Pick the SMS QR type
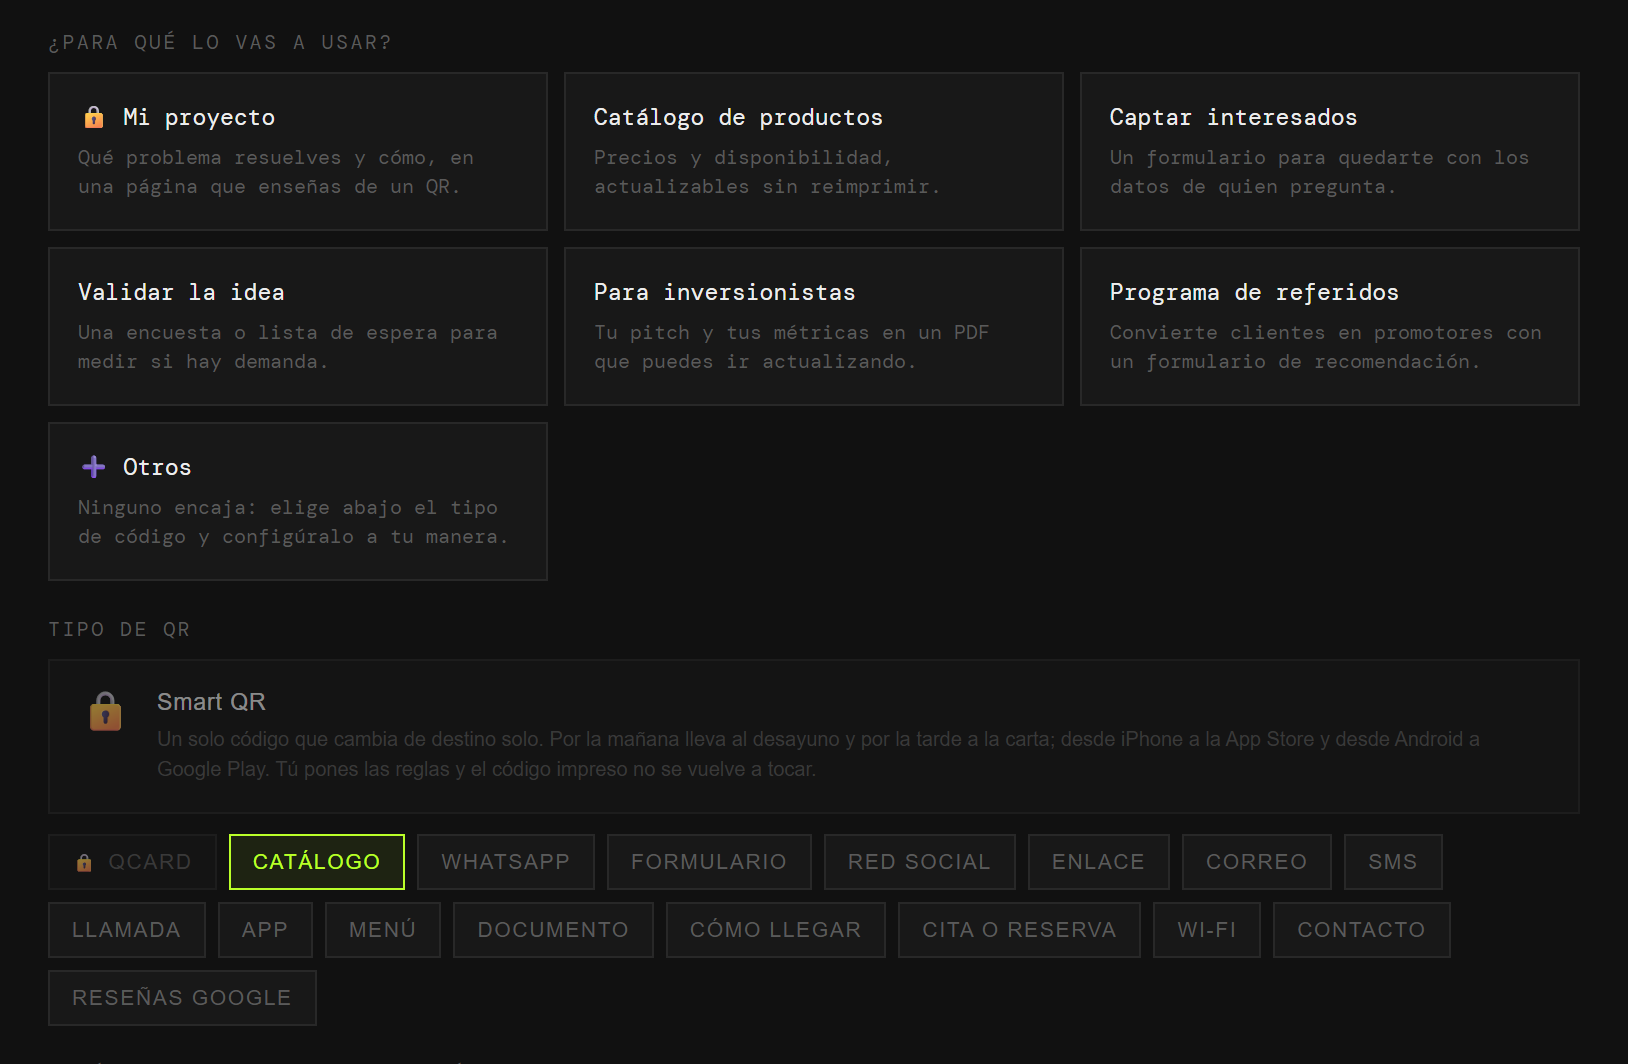Screen dimensions: 1628x1064 coord(1393,862)
